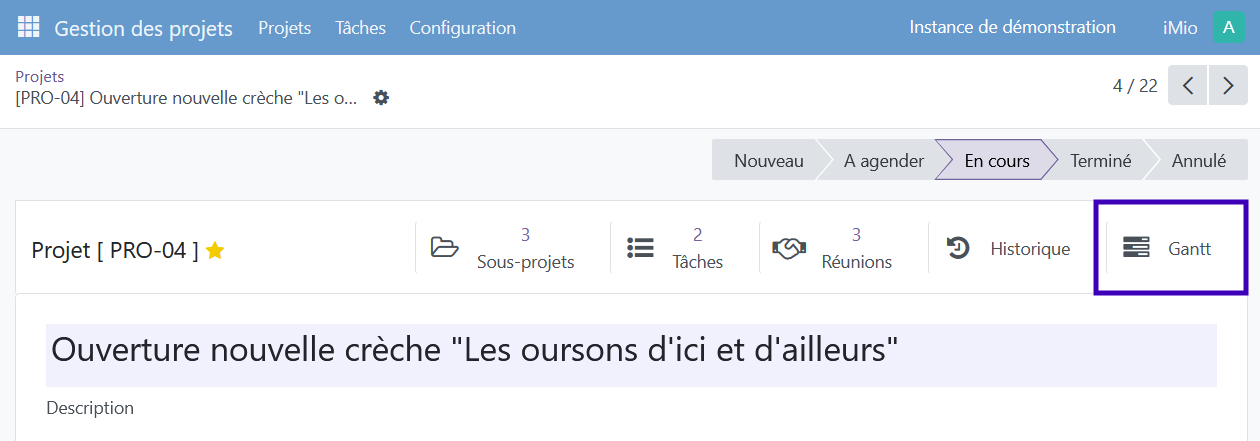Expand the Configuration menu

463,28
